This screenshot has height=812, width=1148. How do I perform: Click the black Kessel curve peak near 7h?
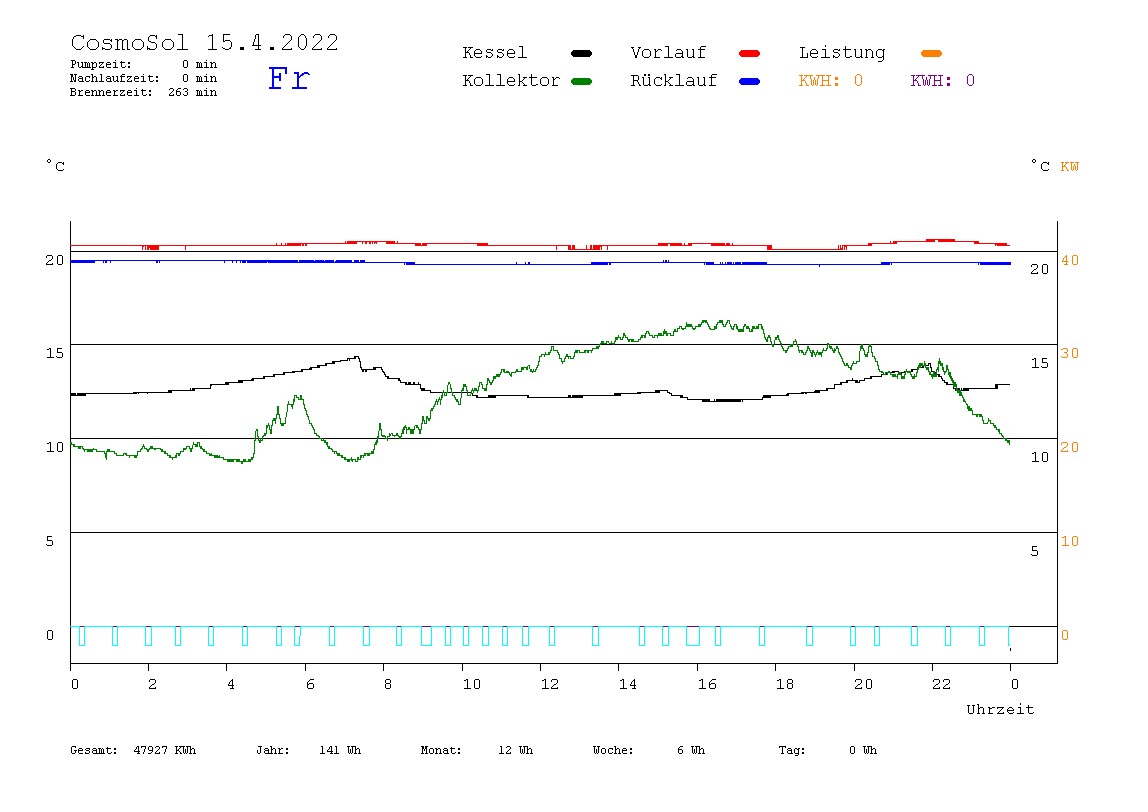[357, 358]
